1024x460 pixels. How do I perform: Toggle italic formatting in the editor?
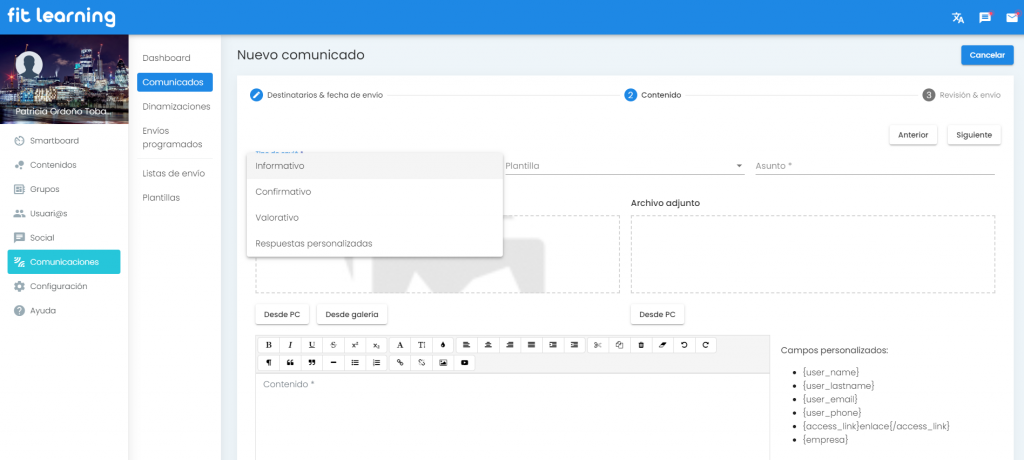point(290,345)
